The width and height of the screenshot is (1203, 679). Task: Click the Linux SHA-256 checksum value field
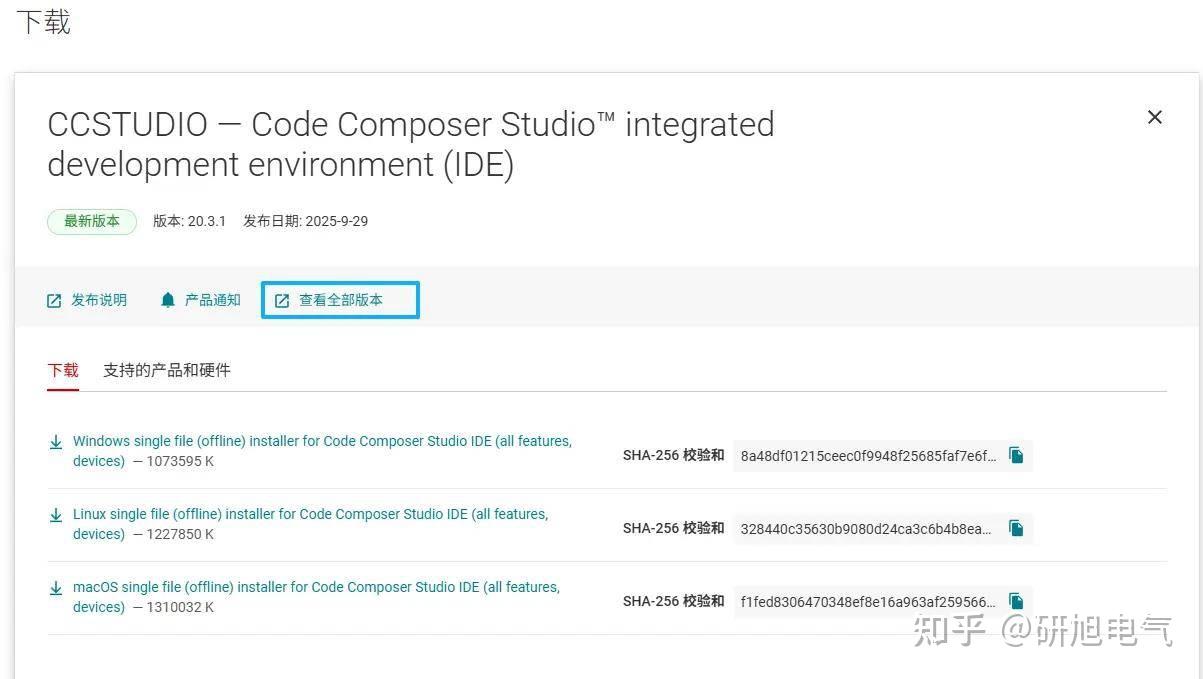point(866,528)
